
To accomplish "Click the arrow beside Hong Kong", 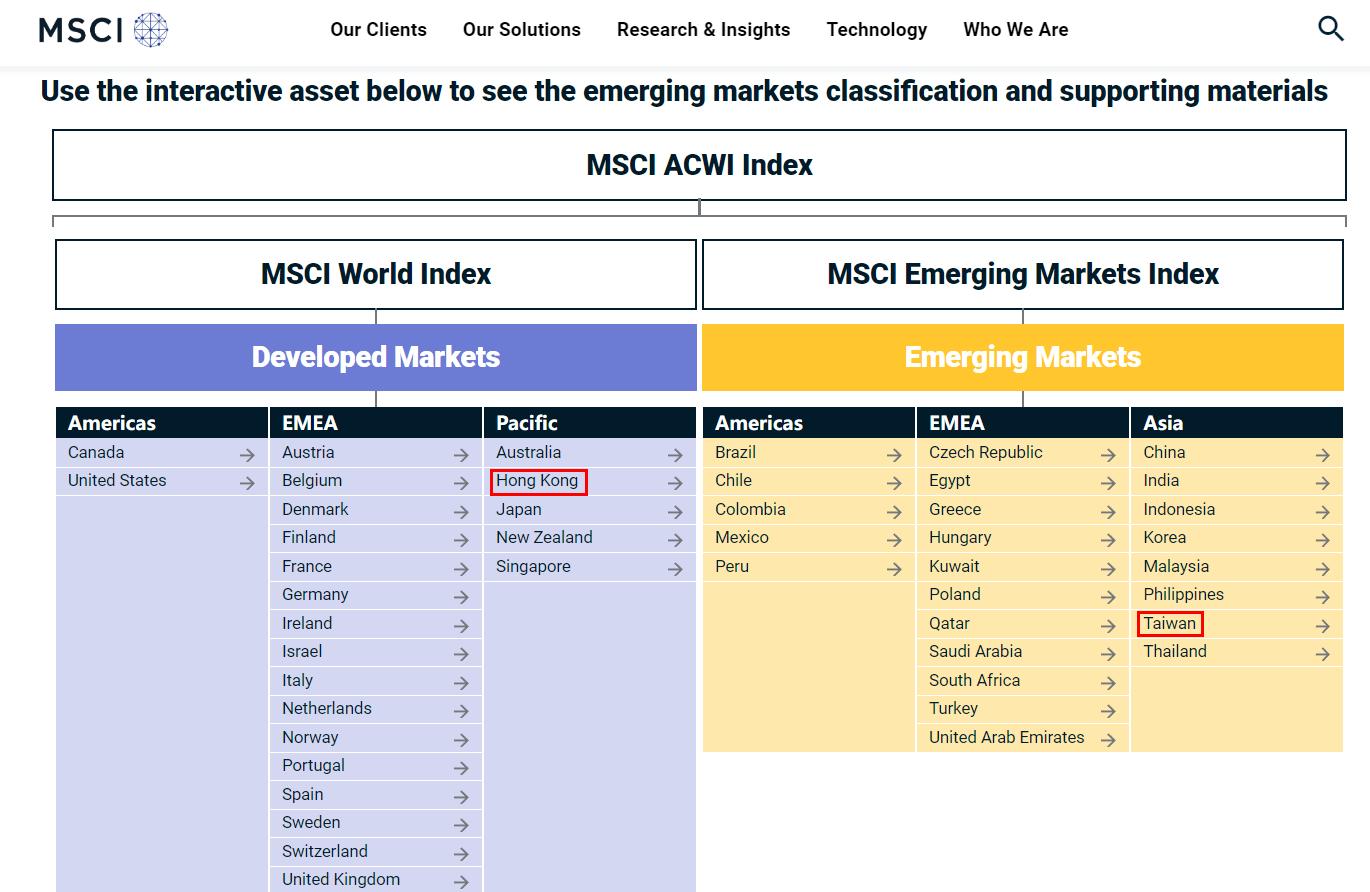I will click(675, 483).
